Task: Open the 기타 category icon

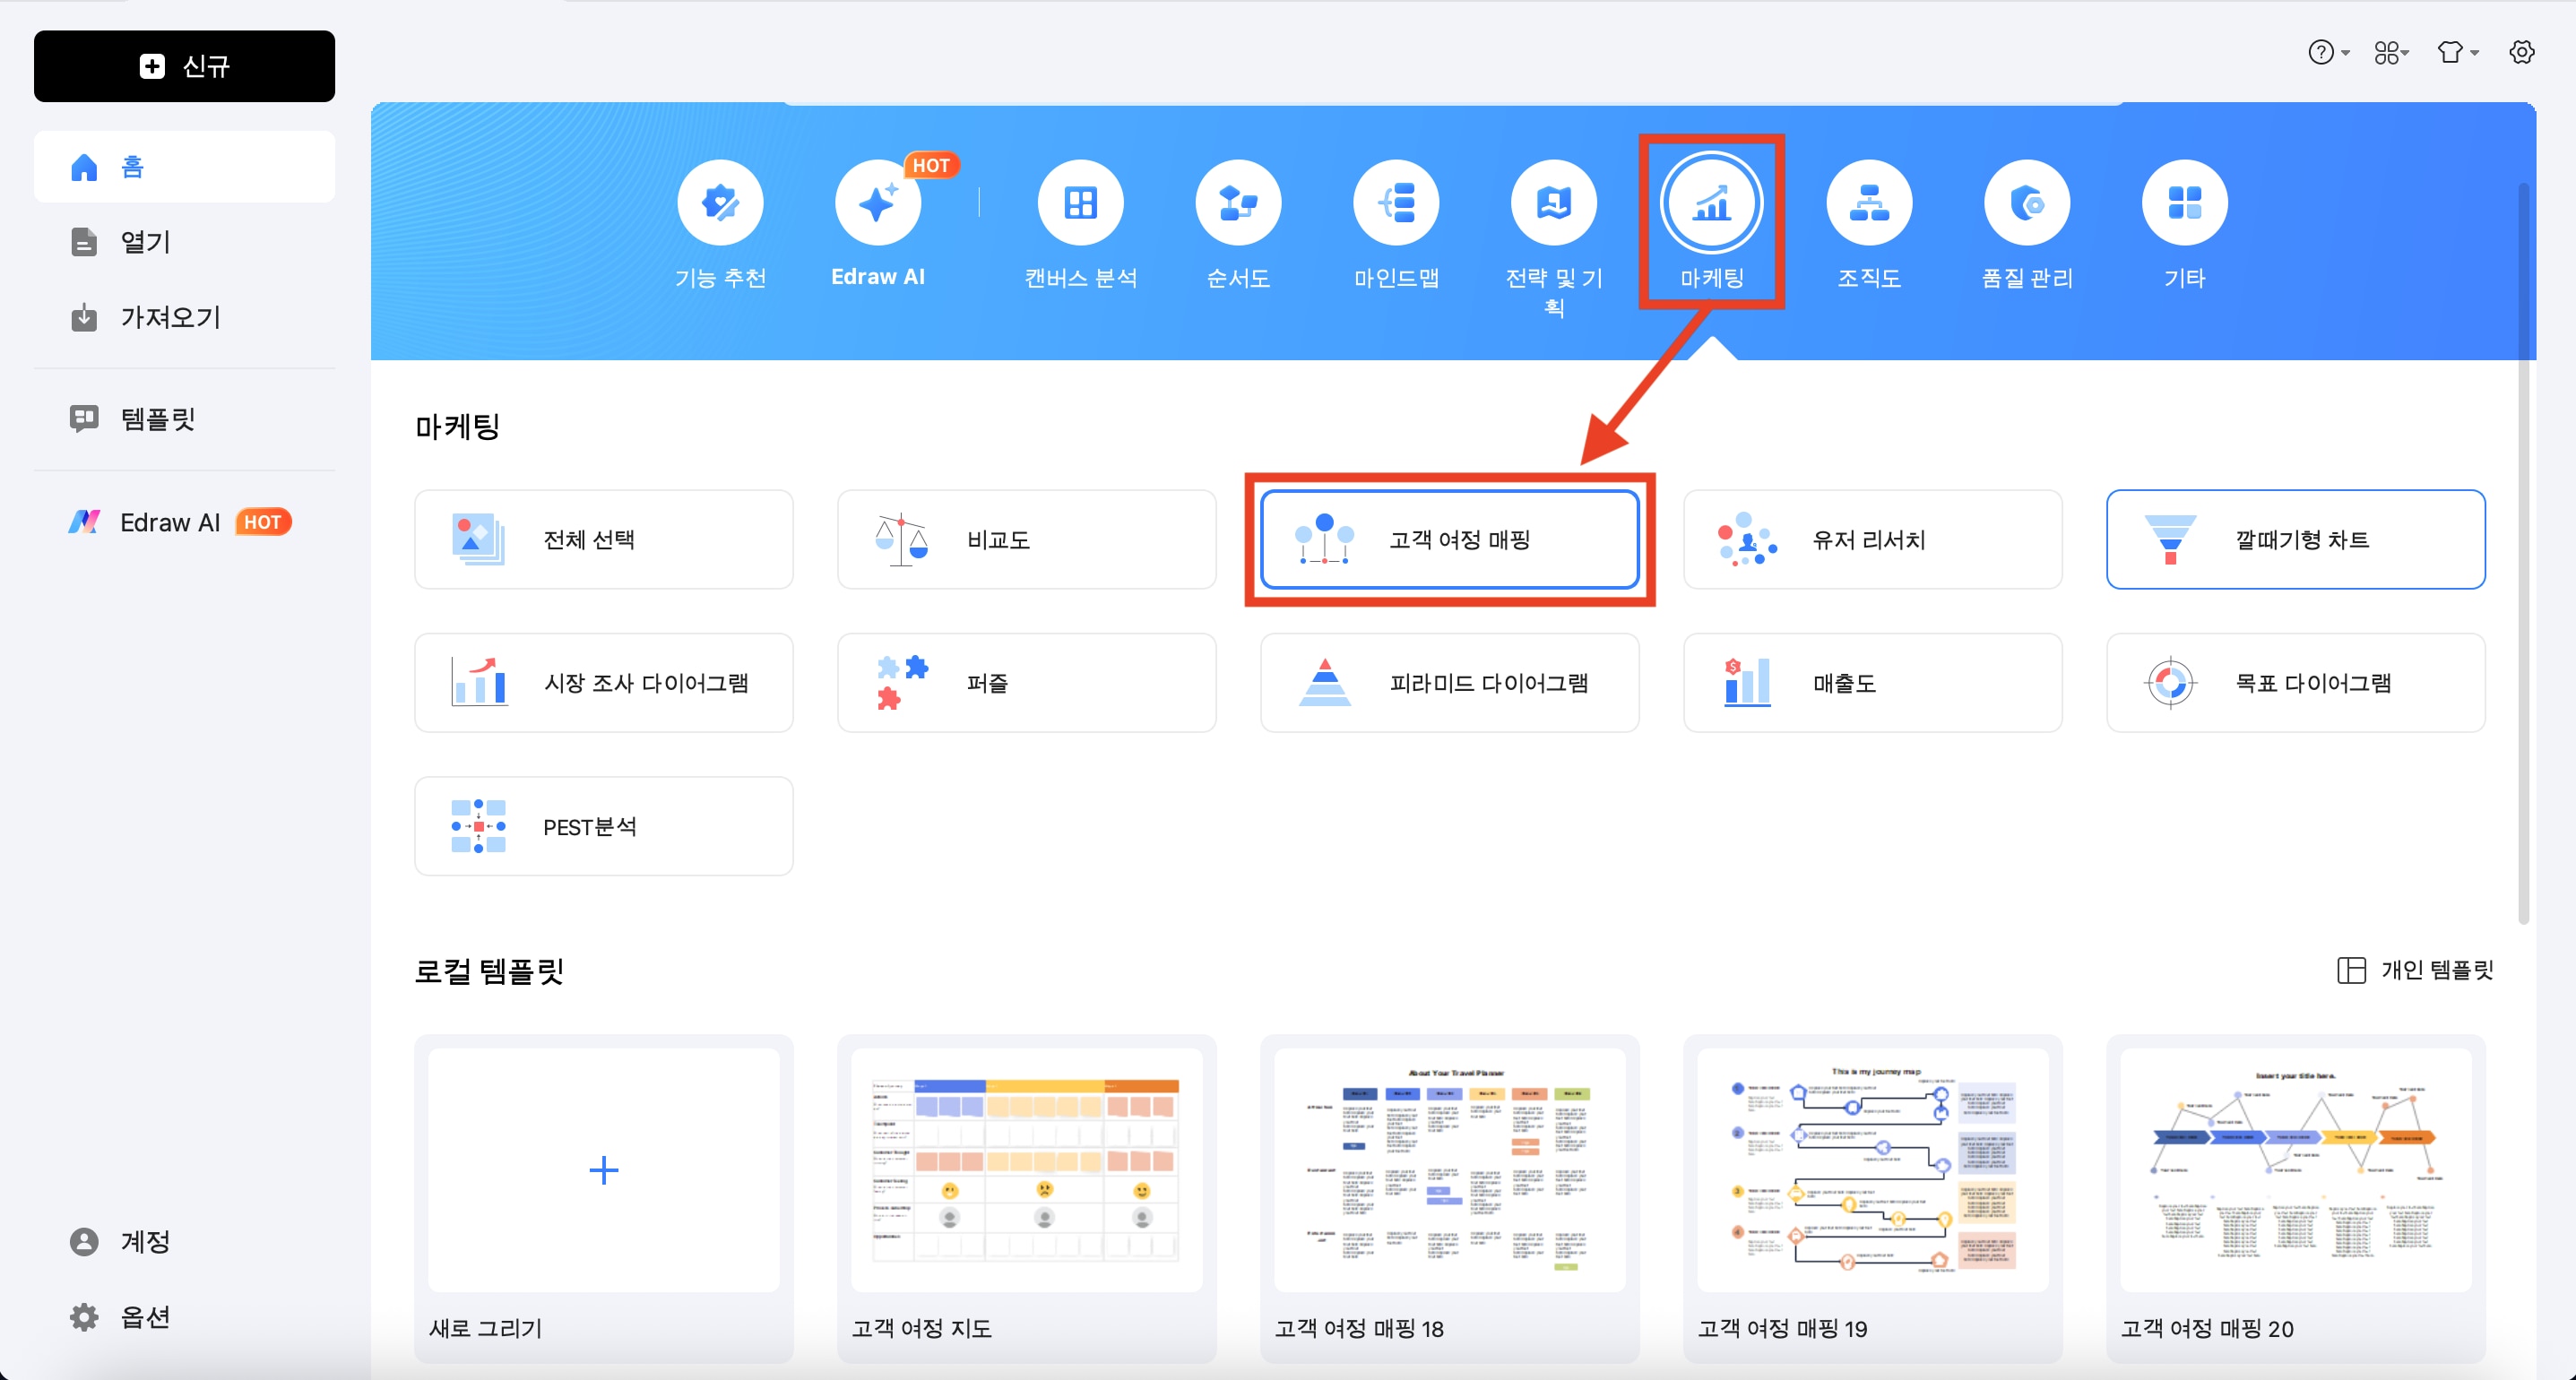Action: click(2184, 203)
